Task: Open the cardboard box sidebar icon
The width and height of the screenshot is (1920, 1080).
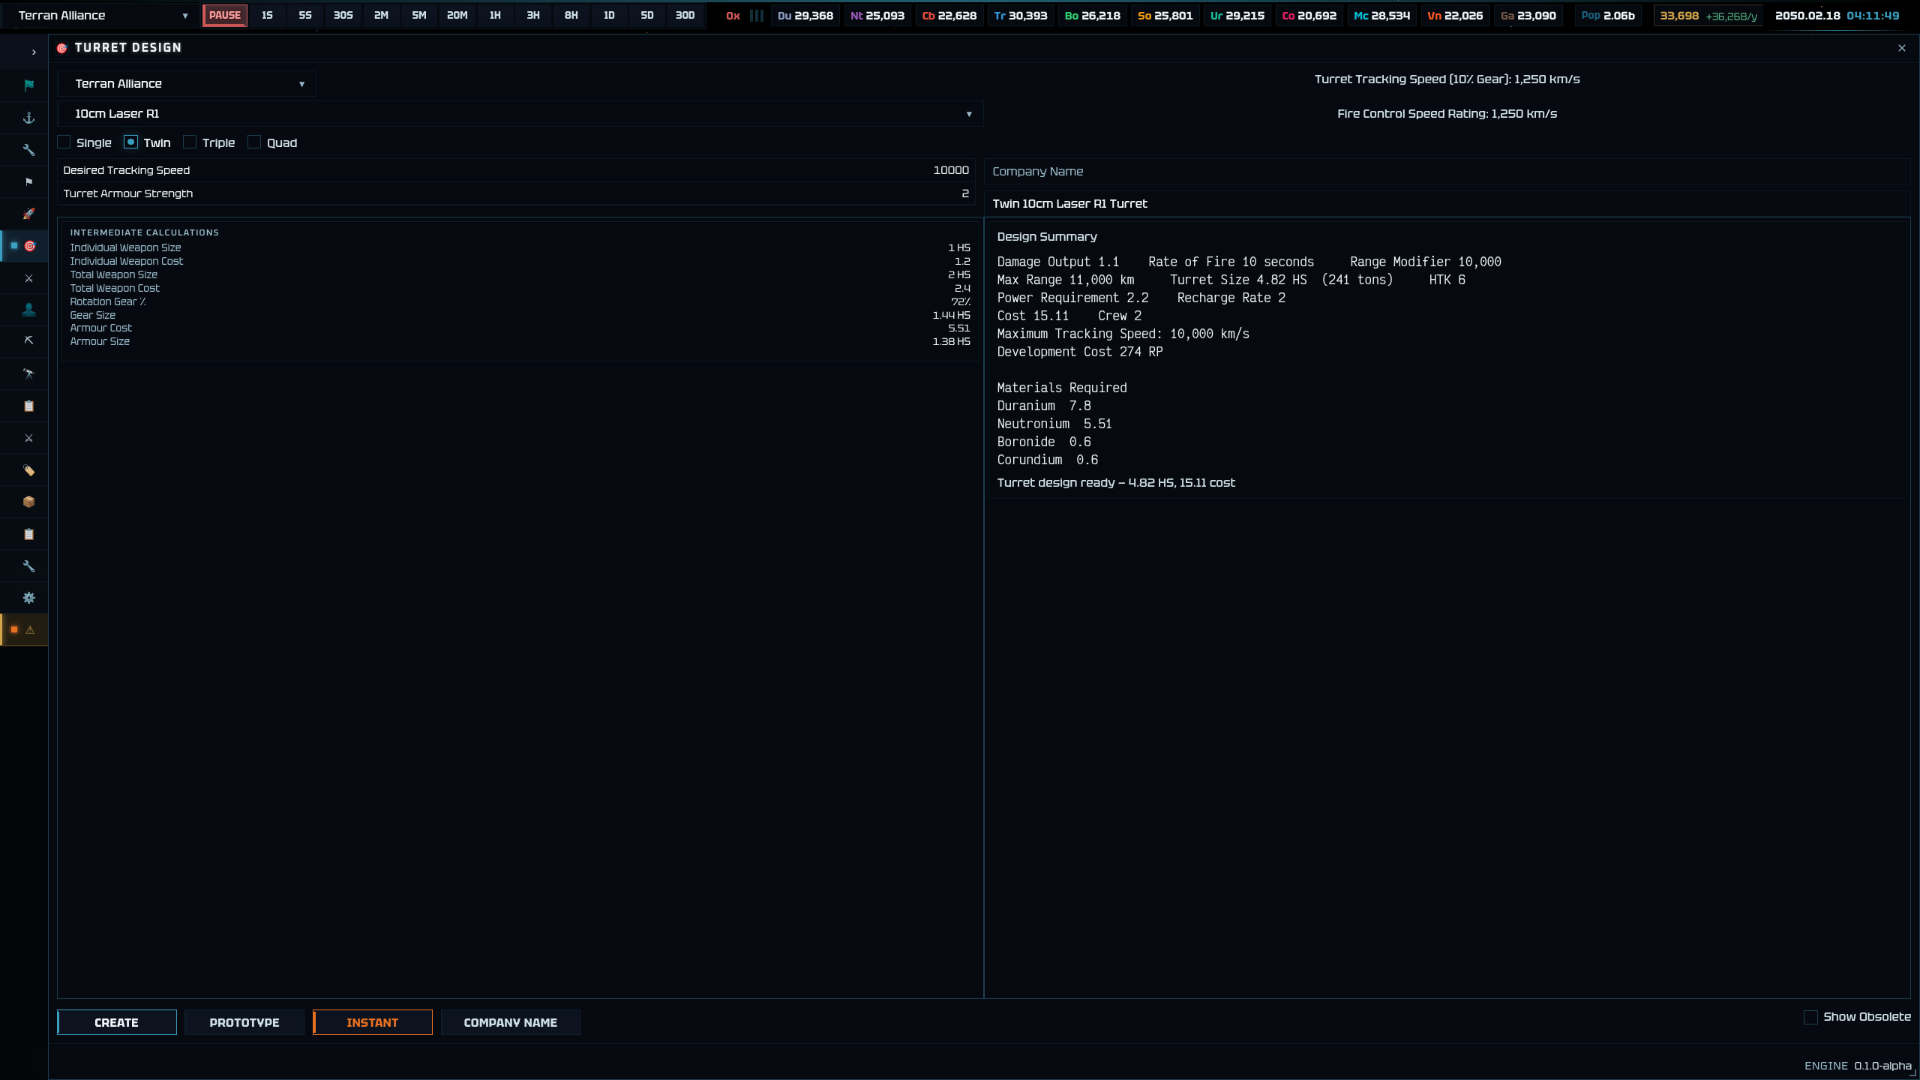Action: click(29, 502)
